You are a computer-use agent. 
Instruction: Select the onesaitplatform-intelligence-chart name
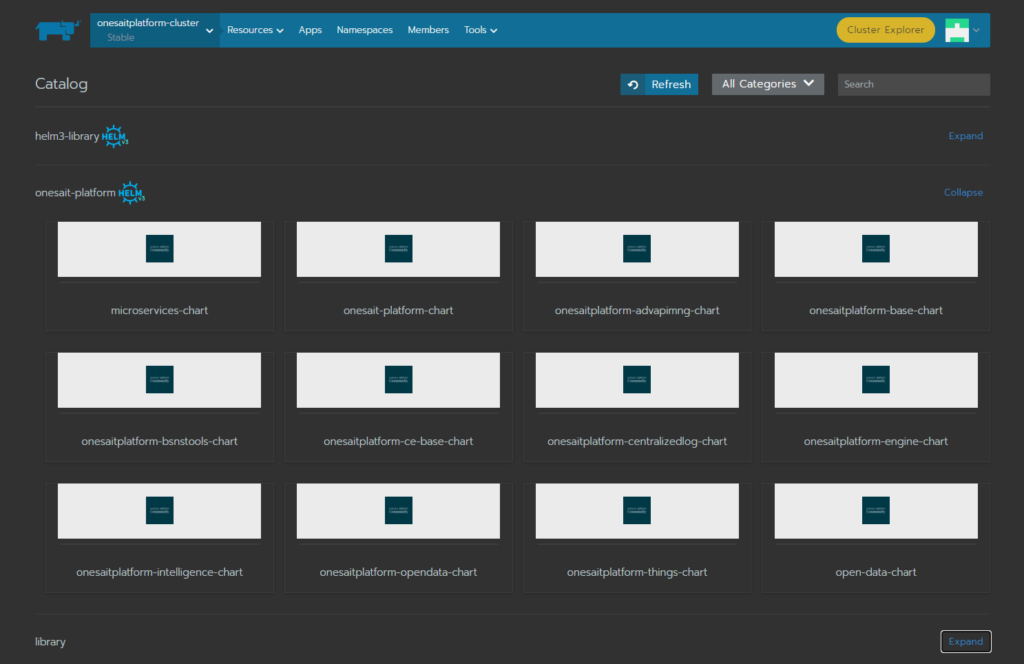159,573
